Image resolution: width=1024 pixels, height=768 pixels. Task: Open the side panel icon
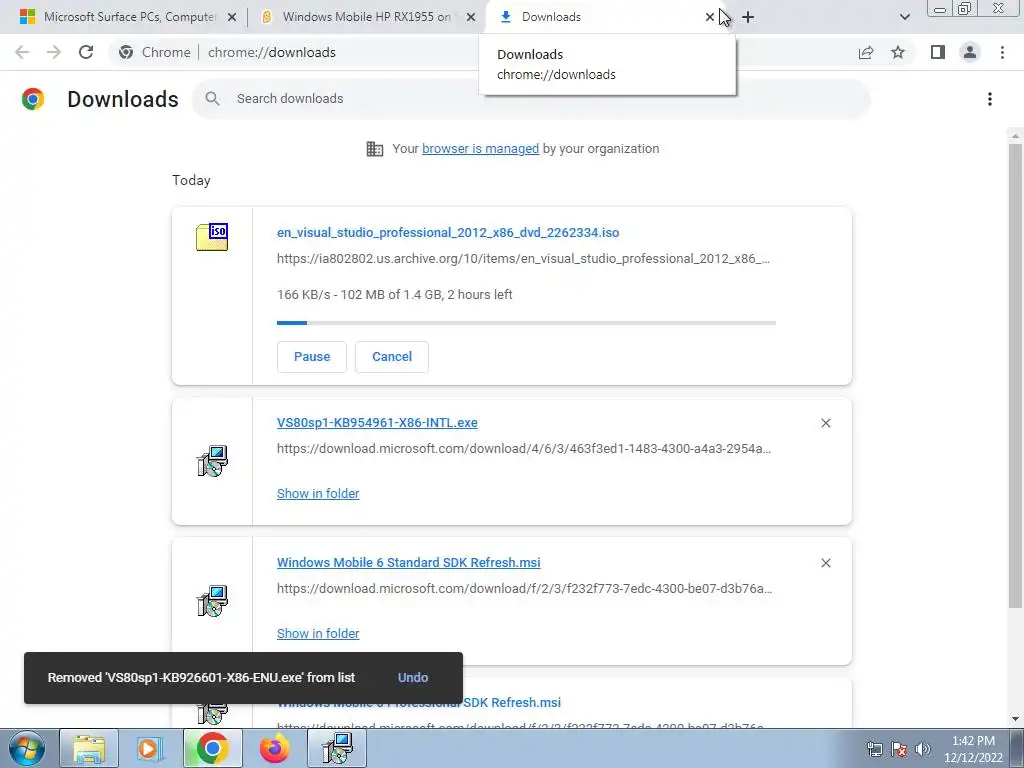938,52
